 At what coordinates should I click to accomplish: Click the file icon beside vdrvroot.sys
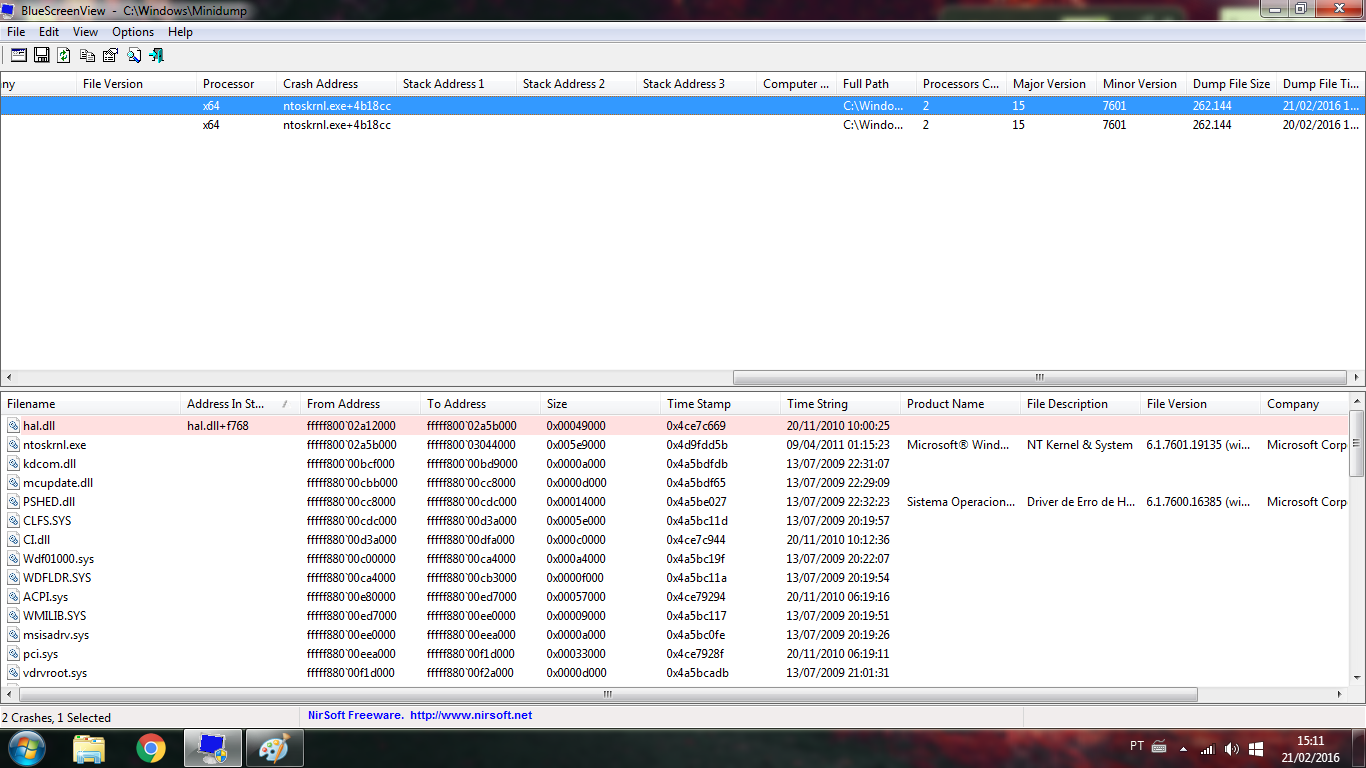(13, 673)
